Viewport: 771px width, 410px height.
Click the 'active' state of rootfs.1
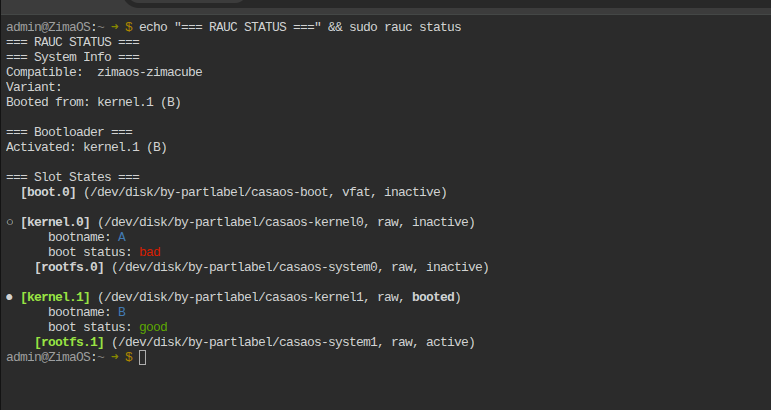[x=447, y=342]
